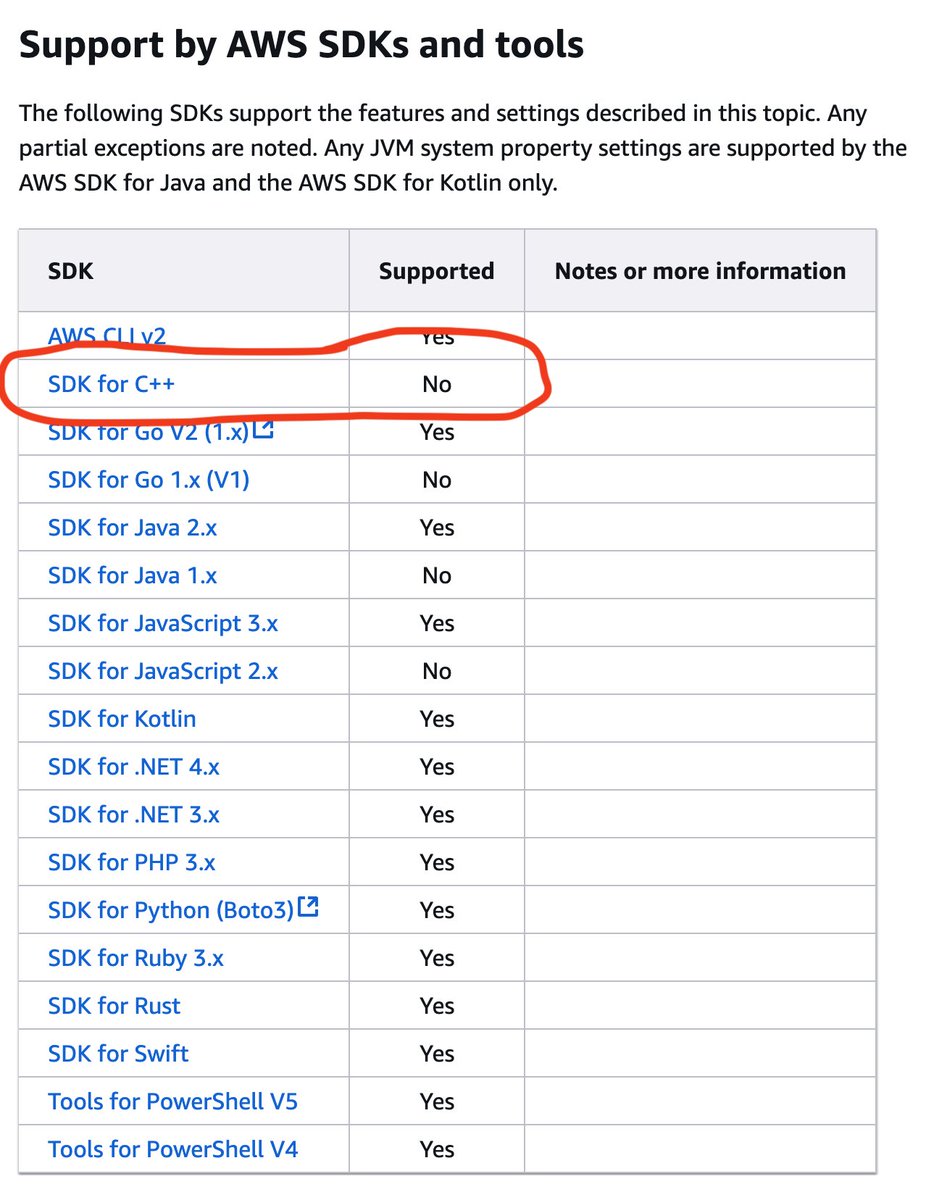Open the SDK for .NET 4.x link
Image resolution: width=926 pixels, height=1200 pixels.
coord(134,767)
